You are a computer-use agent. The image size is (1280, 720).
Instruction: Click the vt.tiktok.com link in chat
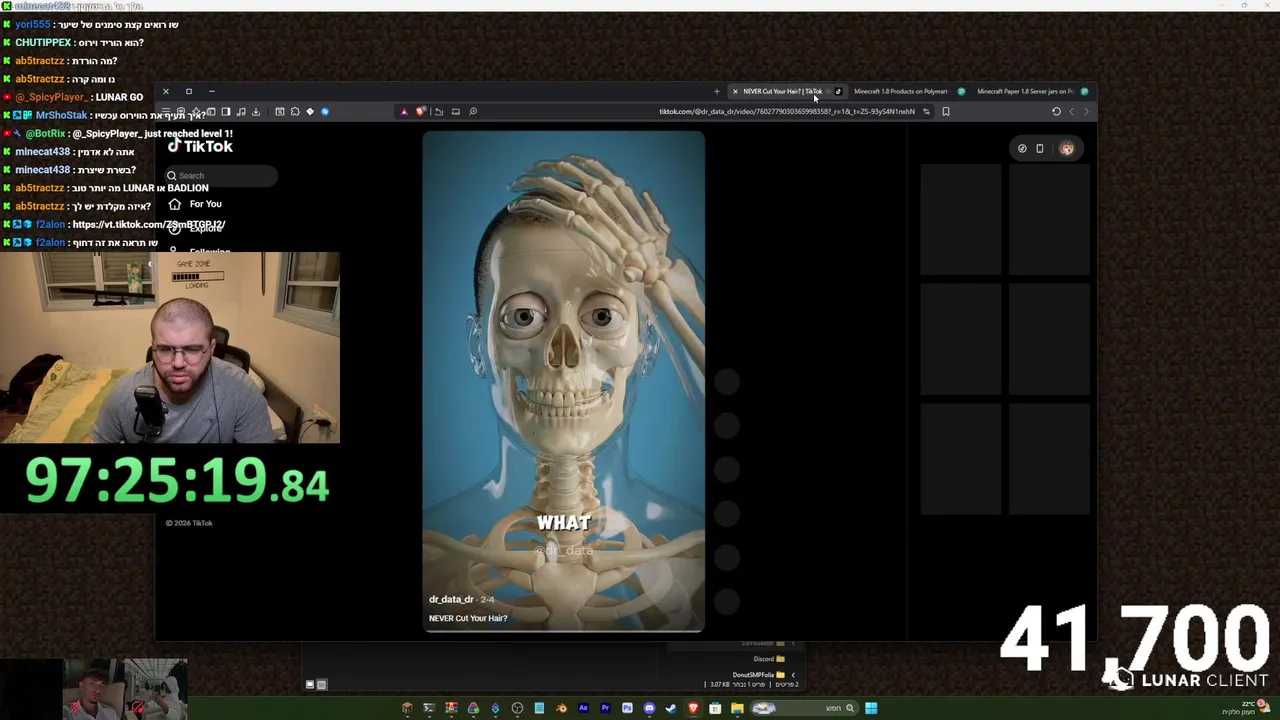click(x=148, y=224)
